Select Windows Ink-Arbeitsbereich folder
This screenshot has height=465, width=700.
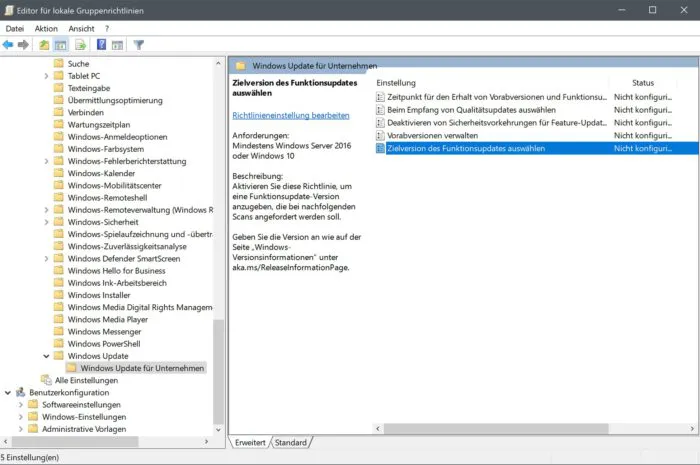click(x=117, y=282)
